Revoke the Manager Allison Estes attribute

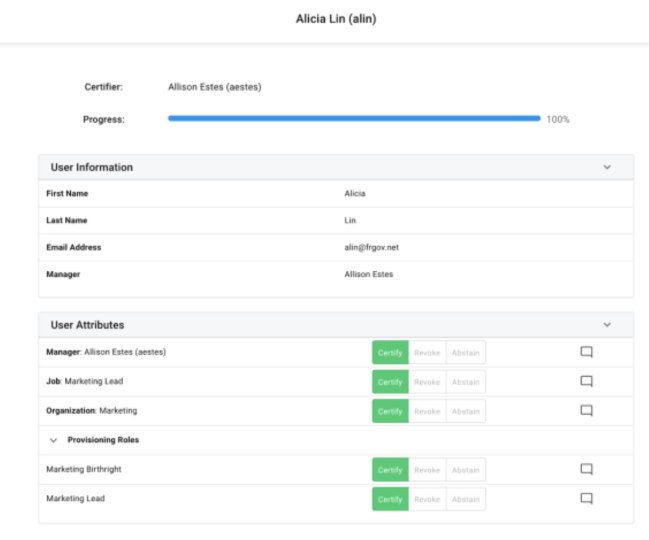point(427,352)
